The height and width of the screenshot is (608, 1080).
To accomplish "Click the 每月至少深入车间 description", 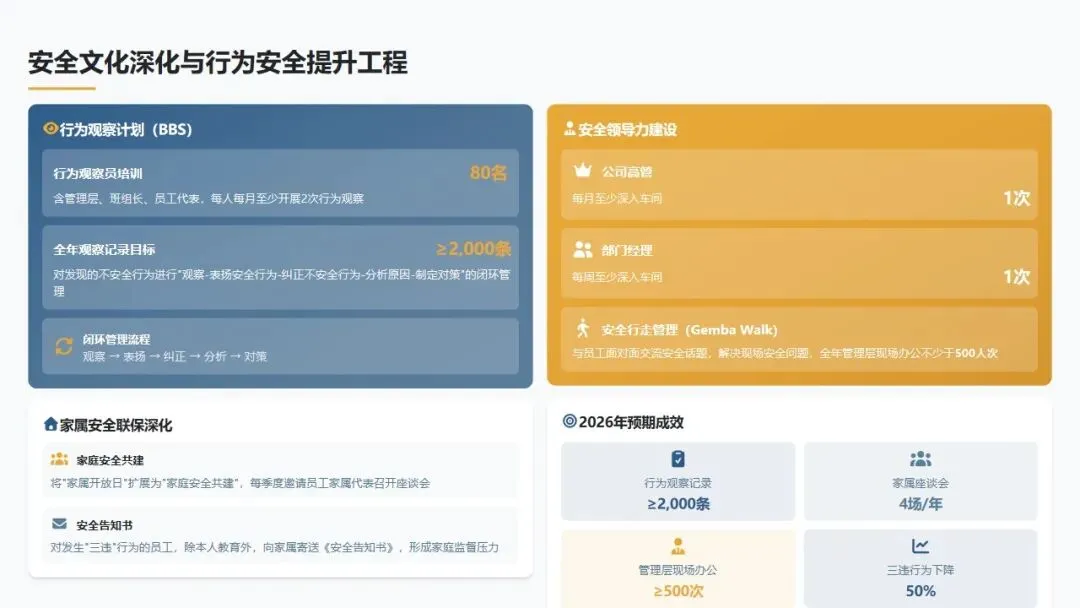I will pyautogui.click(x=616, y=198).
